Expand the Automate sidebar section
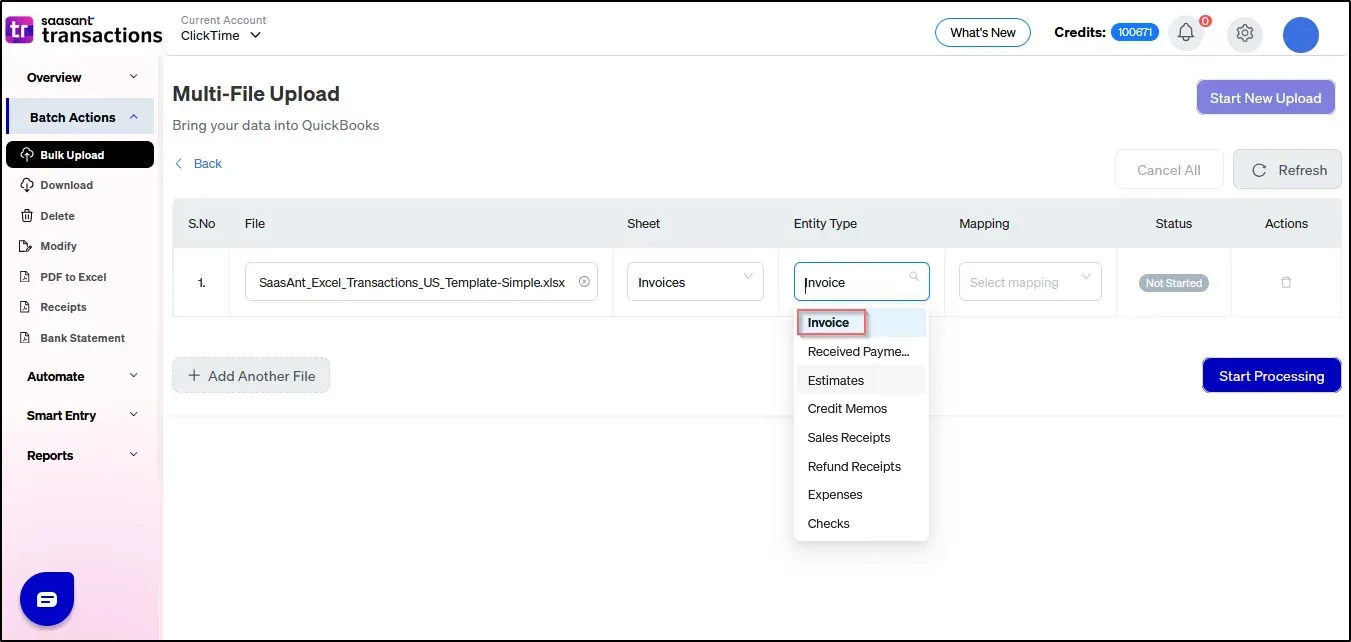Viewport: 1351px width, 642px height. coord(80,376)
